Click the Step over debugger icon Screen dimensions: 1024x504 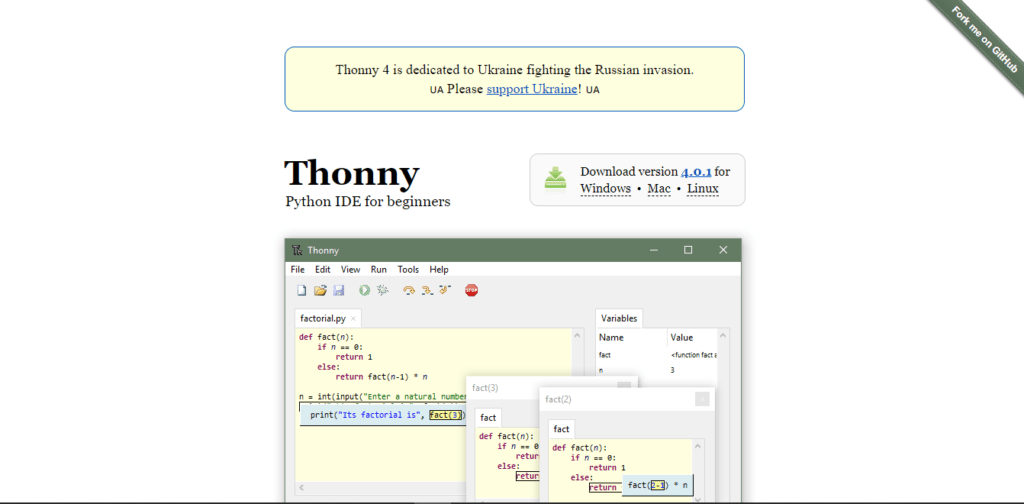409,291
